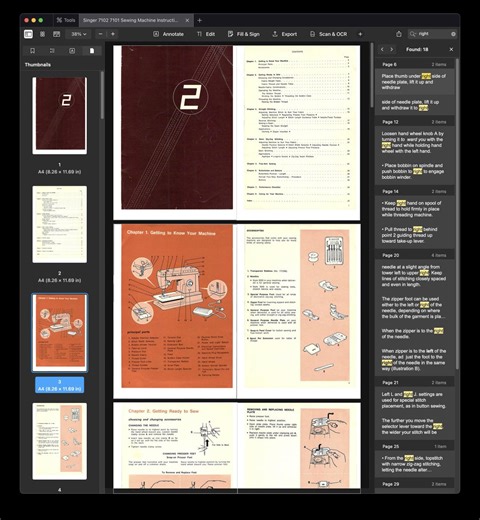480x520 pixels.
Task: Select page 2 contents thumbnail
Action: pyautogui.click(x=60, y=224)
